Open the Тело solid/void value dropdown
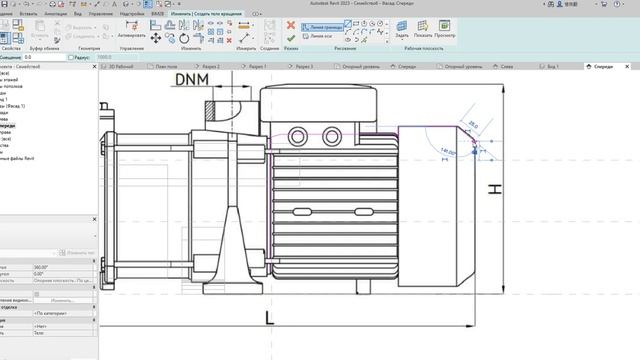Image resolution: width=640 pixels, height=360 pixels. click(63, 333)
